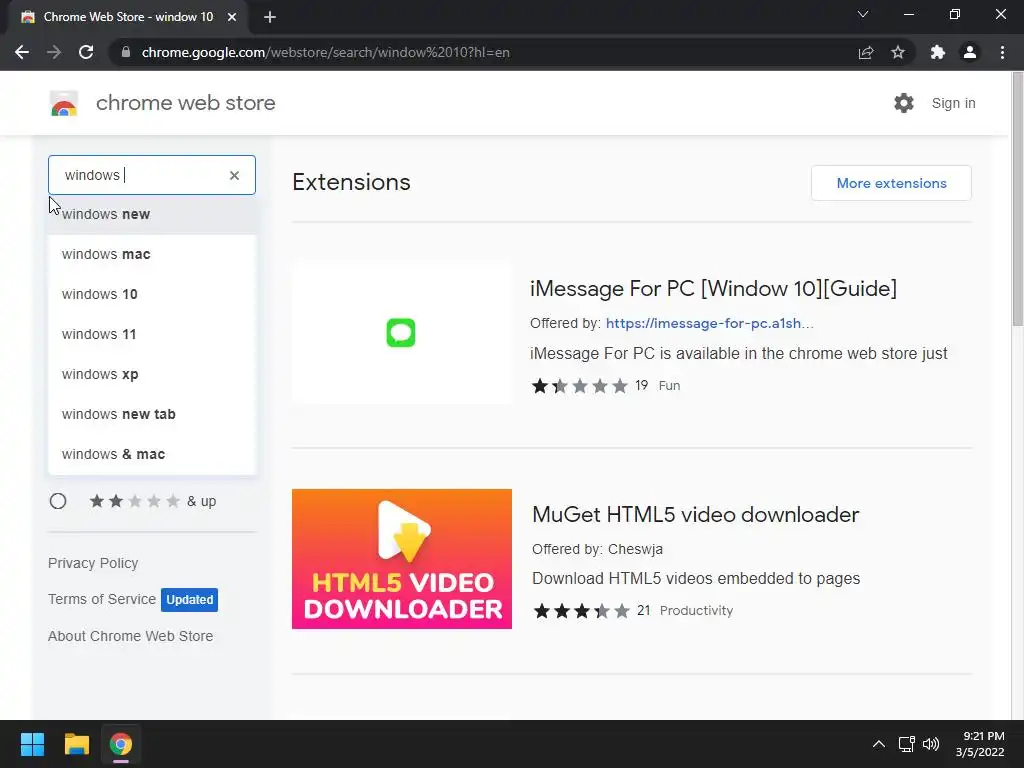Click the More extensions button

point(891,183)
